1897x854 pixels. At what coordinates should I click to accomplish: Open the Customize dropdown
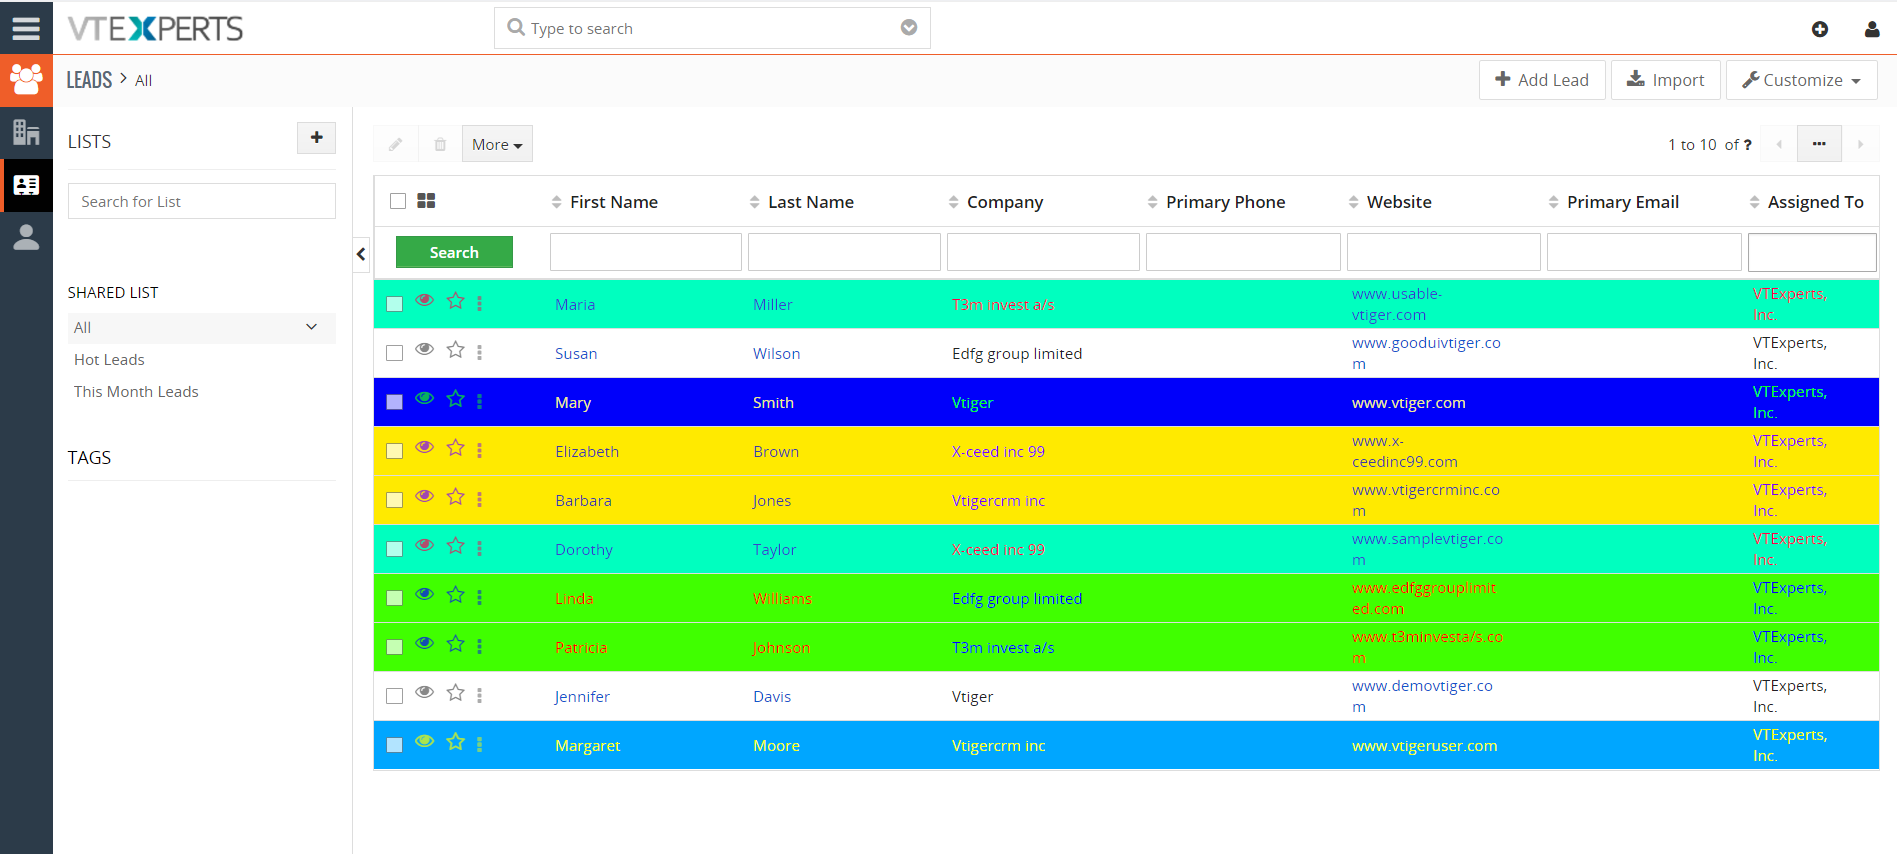(x=1801, y=80)
